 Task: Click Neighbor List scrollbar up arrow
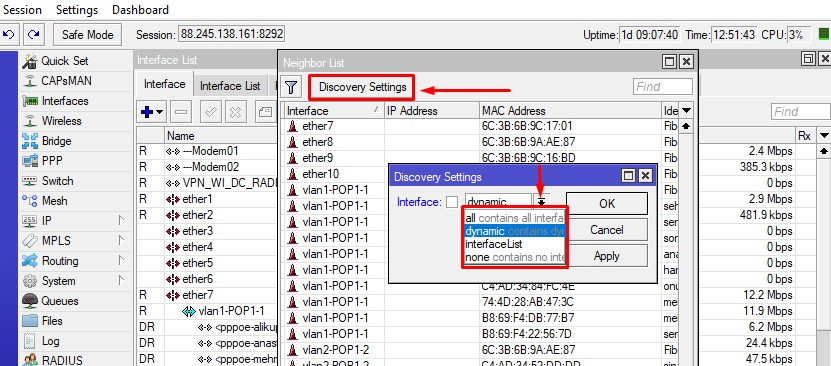click(686, 126)
